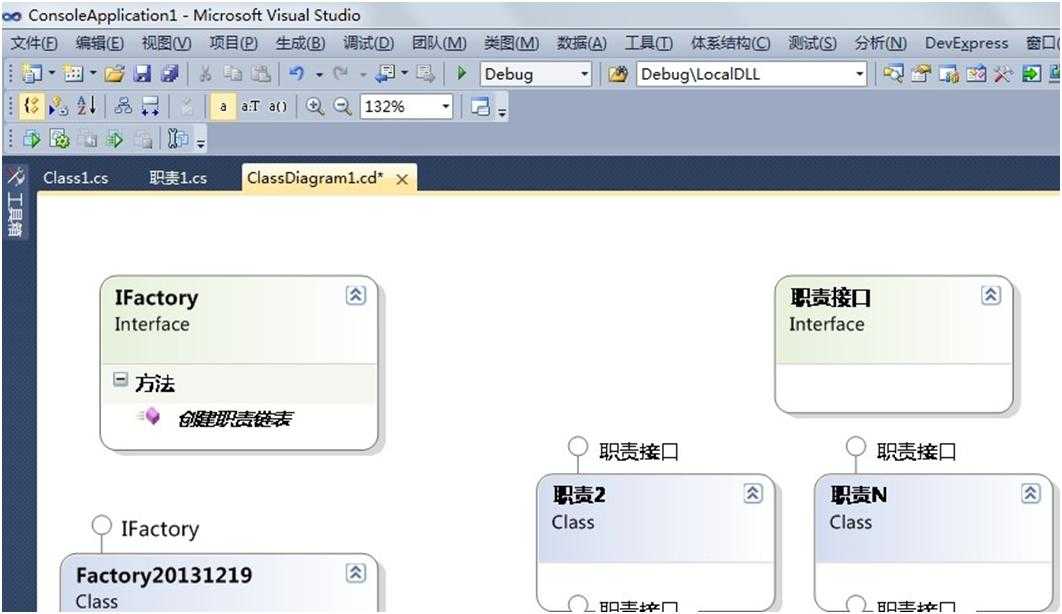
Task: Group members by kind
Action: [31, 106]
